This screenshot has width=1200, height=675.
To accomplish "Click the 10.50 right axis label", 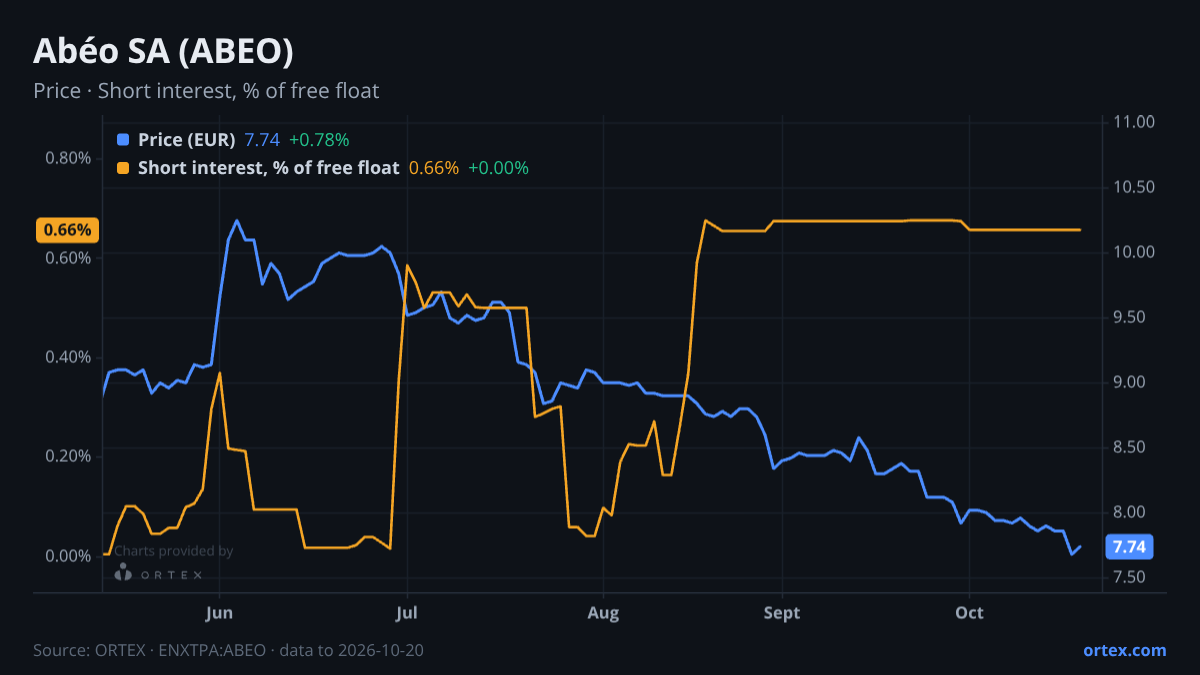I will point(1132,187).
